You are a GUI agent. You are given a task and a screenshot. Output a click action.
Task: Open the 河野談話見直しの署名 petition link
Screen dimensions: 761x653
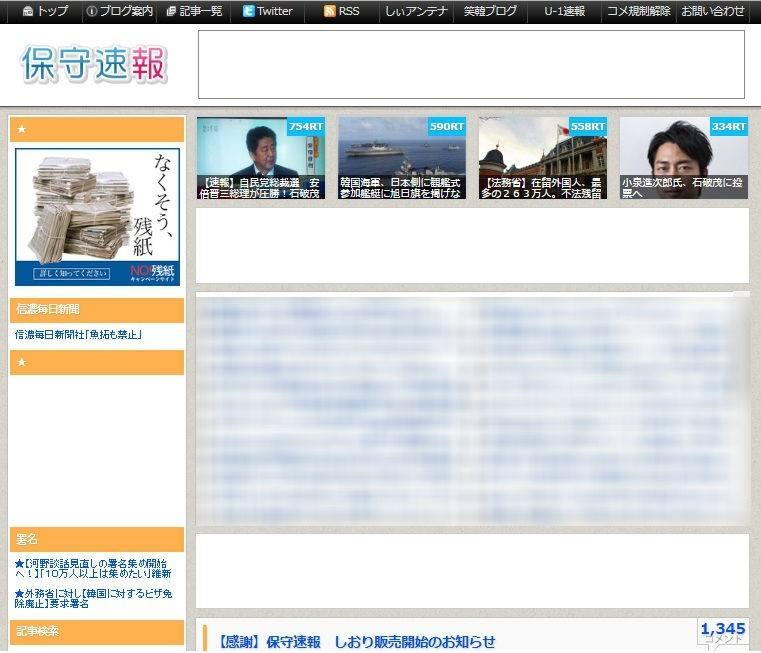[93, 568]
